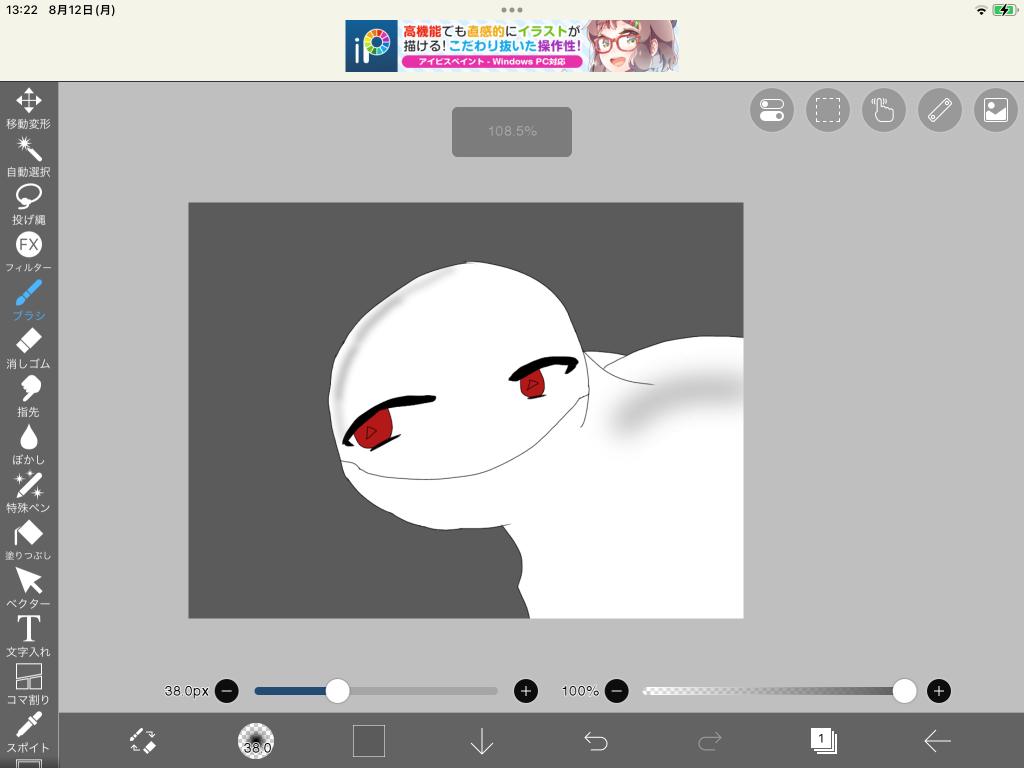The image size is (1024, 768).
Task: Open the layers panel
Action: click(x=823, y=741)
